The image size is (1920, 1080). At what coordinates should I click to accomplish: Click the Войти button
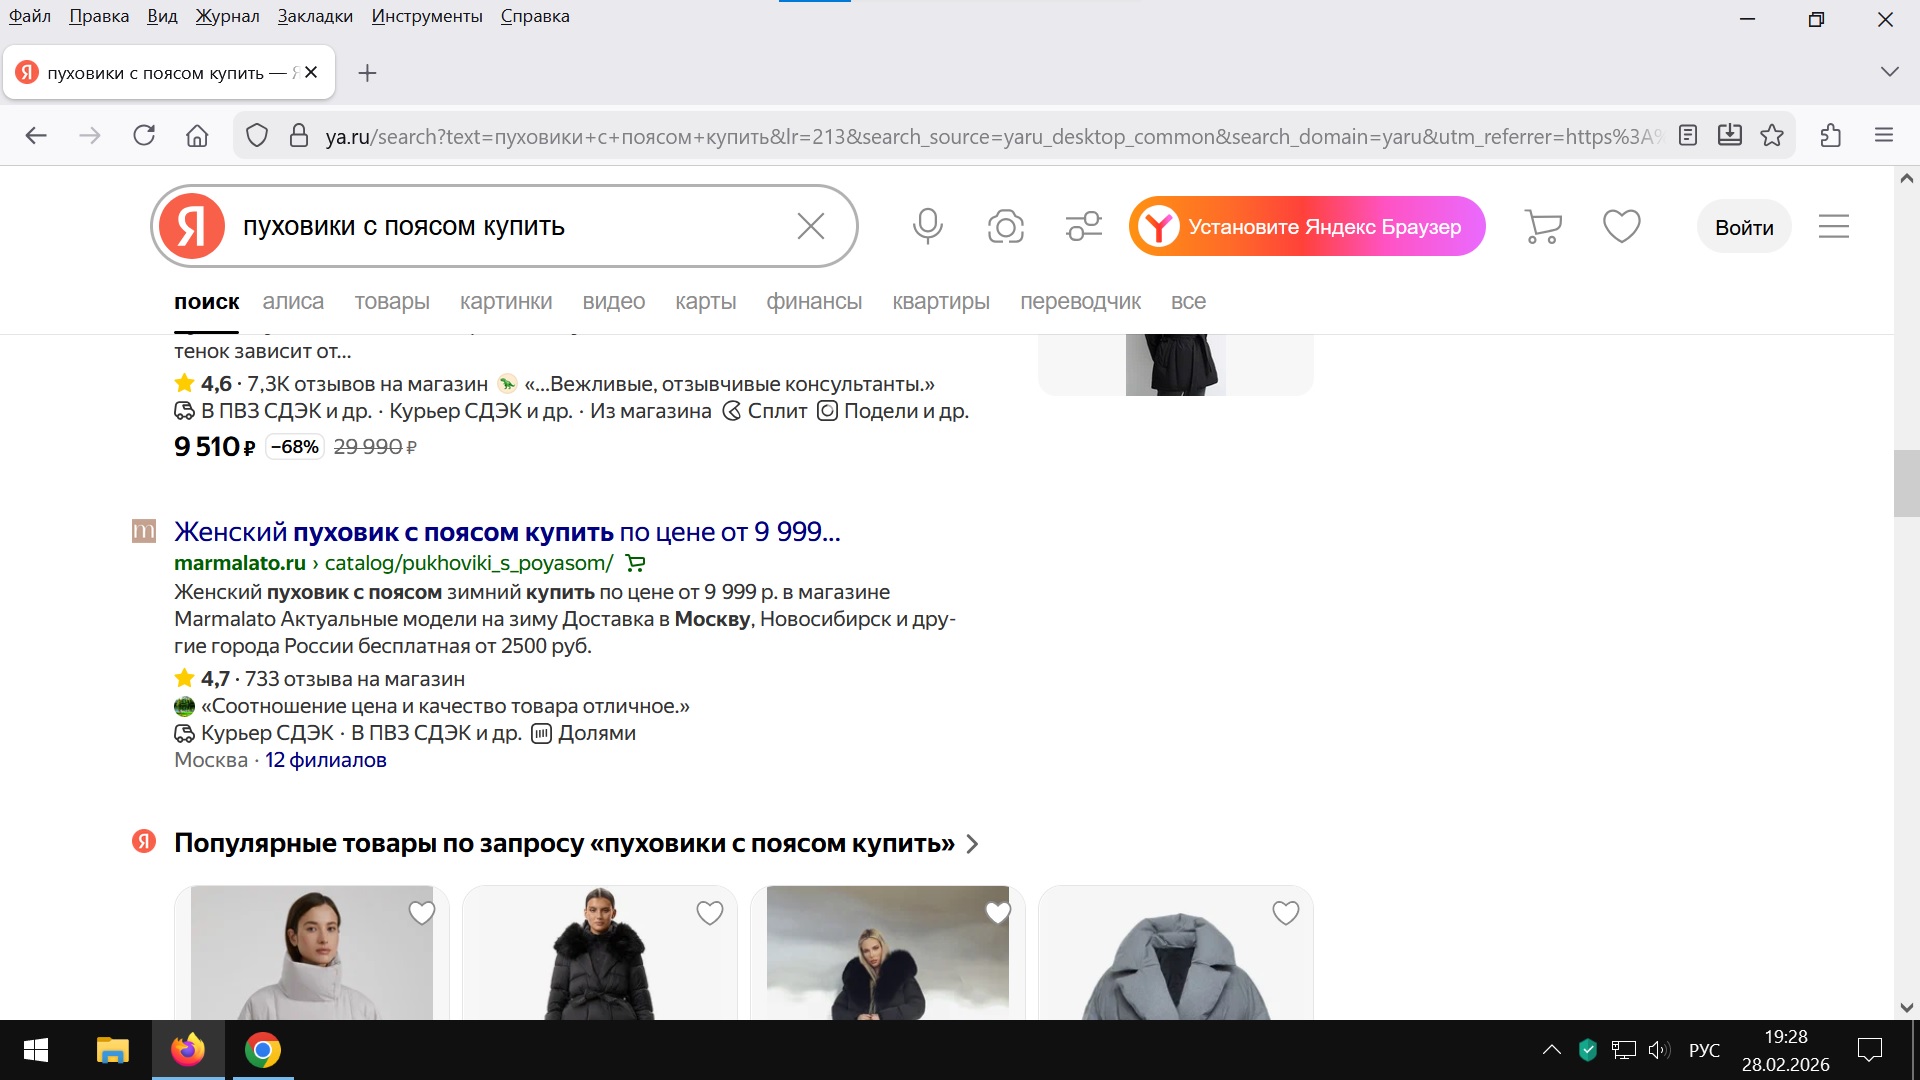(1744, 227)
